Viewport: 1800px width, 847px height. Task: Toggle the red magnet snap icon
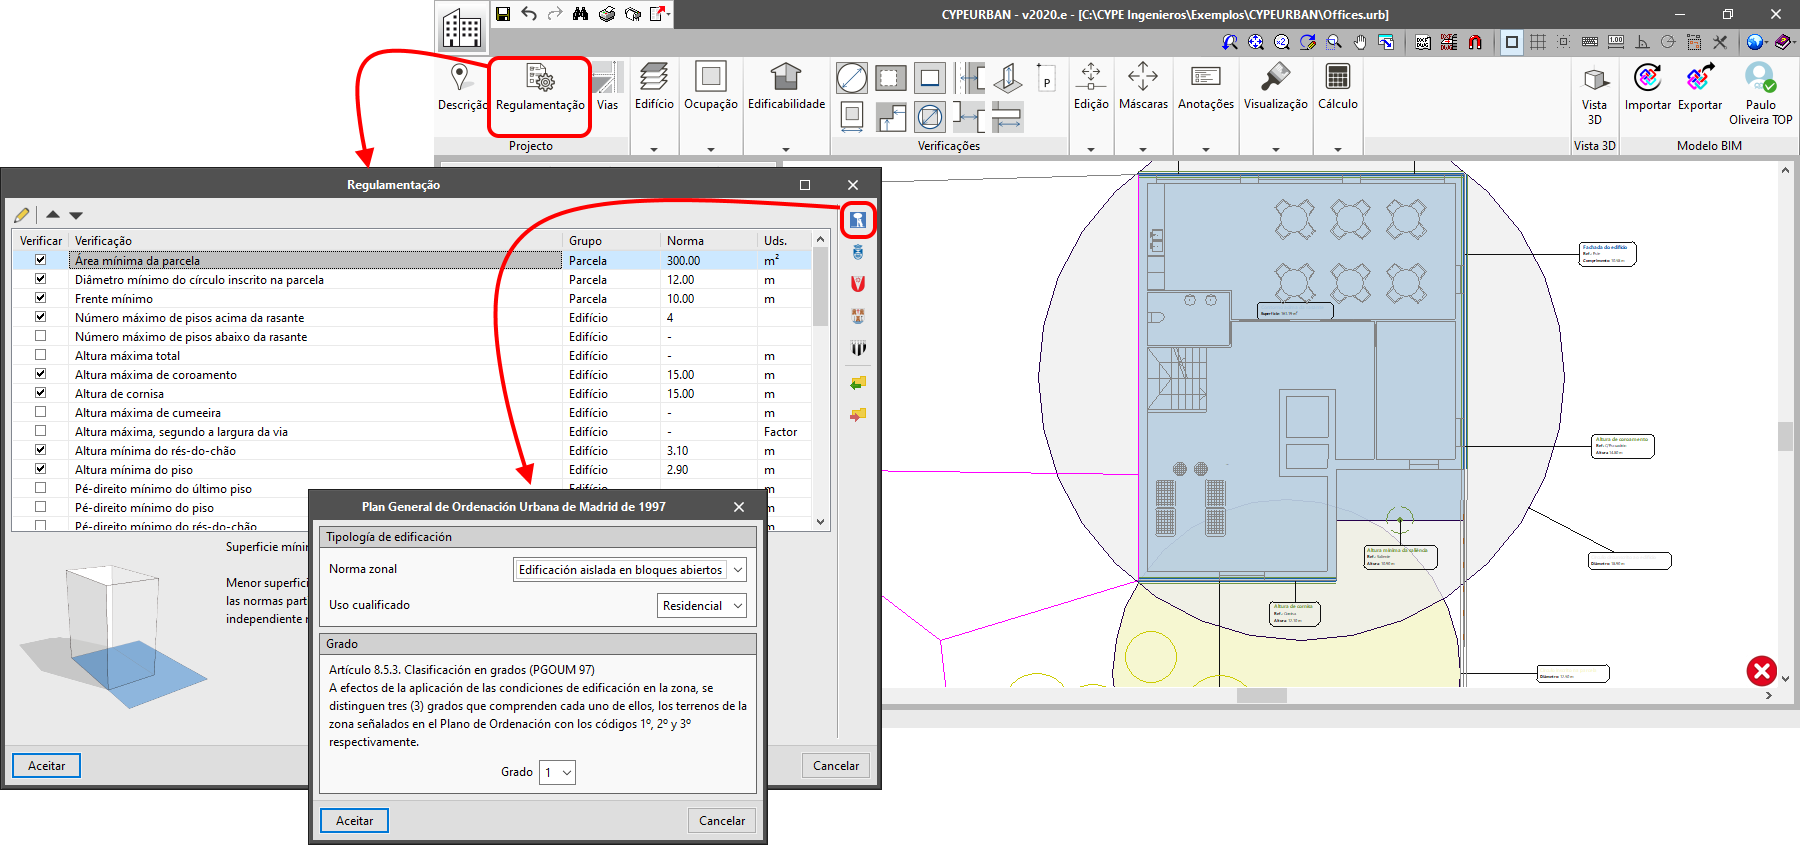[x=1475, y=42]
